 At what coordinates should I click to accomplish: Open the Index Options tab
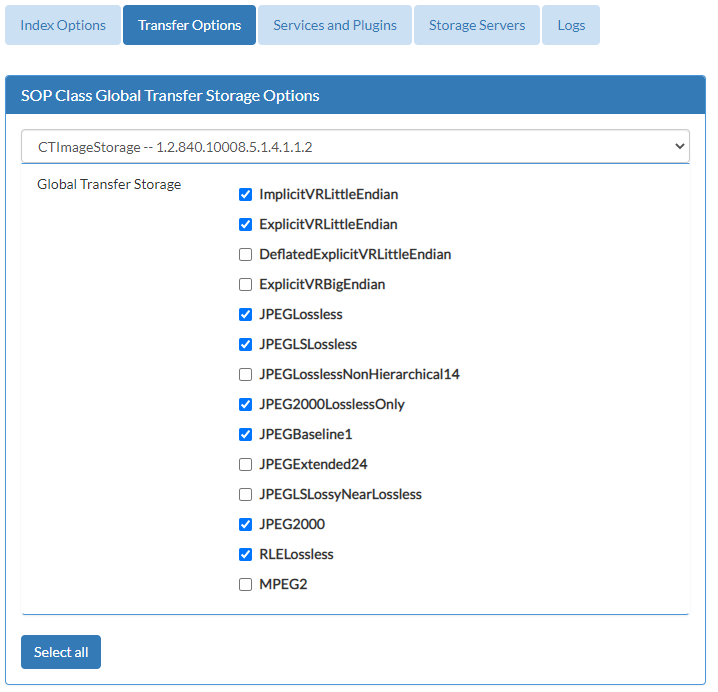63,25
